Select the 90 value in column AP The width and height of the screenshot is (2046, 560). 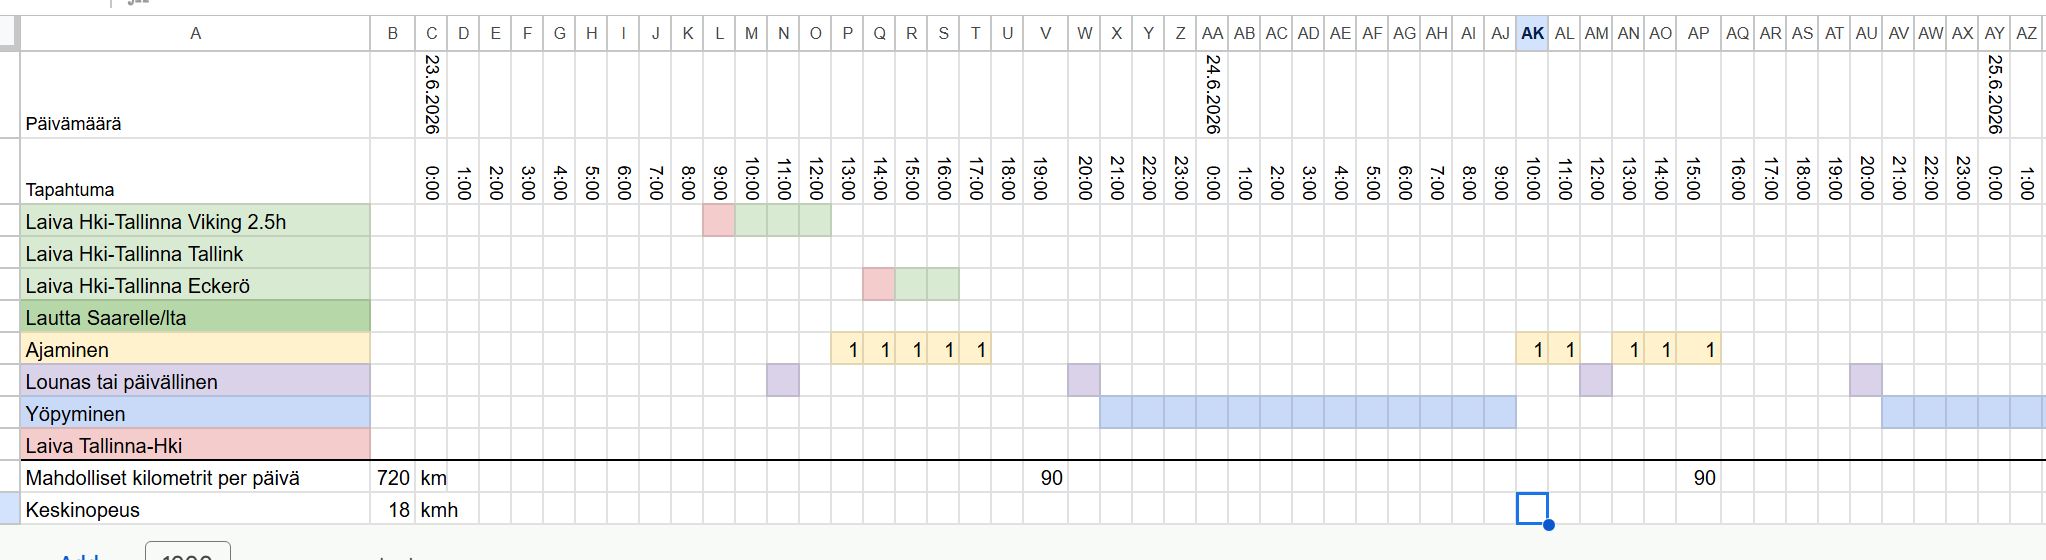tap(1698, 477)
